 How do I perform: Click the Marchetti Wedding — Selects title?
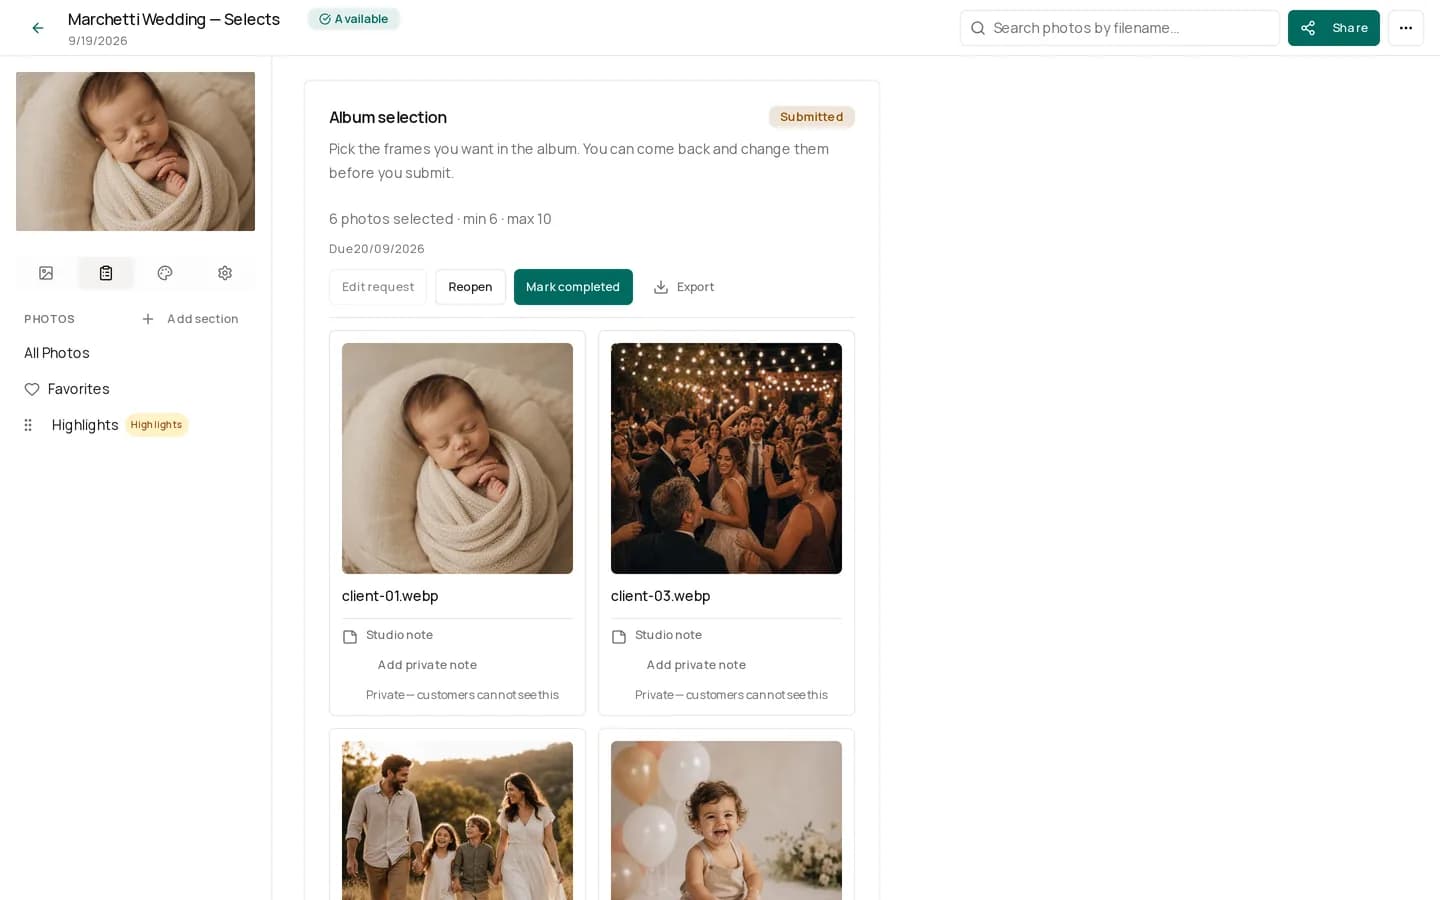tap(174, 19)
